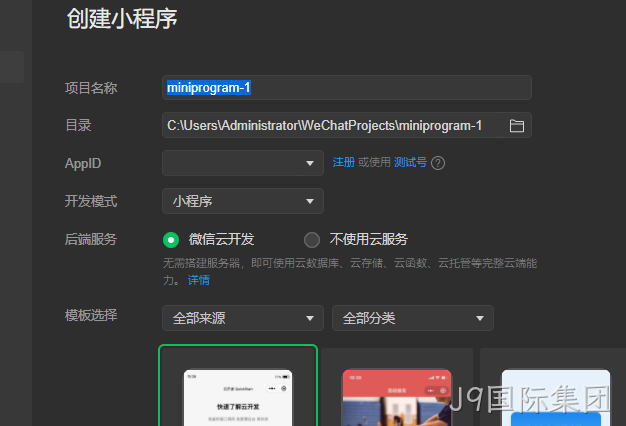Select the 微信云开发 radio button
This screenshot has height=426, width=626.
coord(171,240)
